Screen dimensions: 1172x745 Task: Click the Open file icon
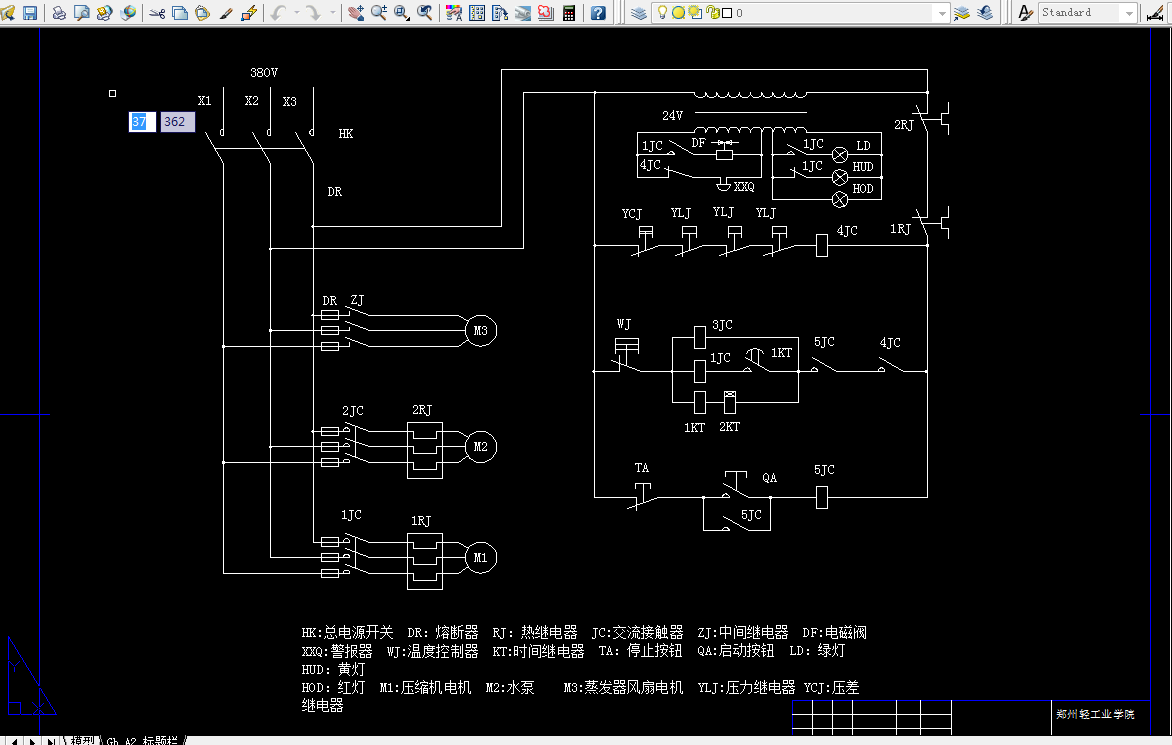point(7,13)
